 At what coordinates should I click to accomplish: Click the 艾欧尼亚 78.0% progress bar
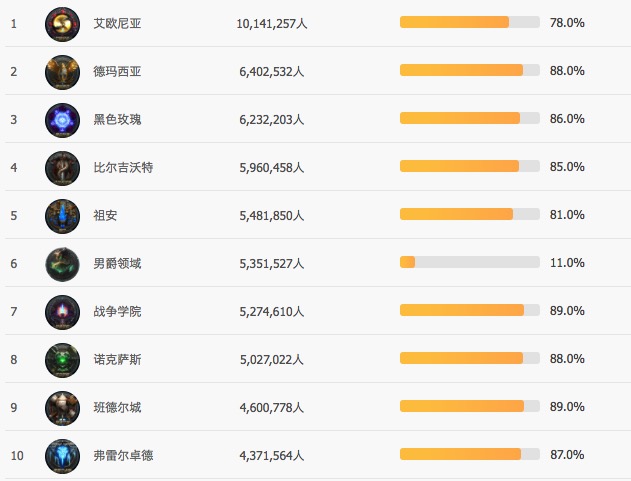tap(469, 22)
